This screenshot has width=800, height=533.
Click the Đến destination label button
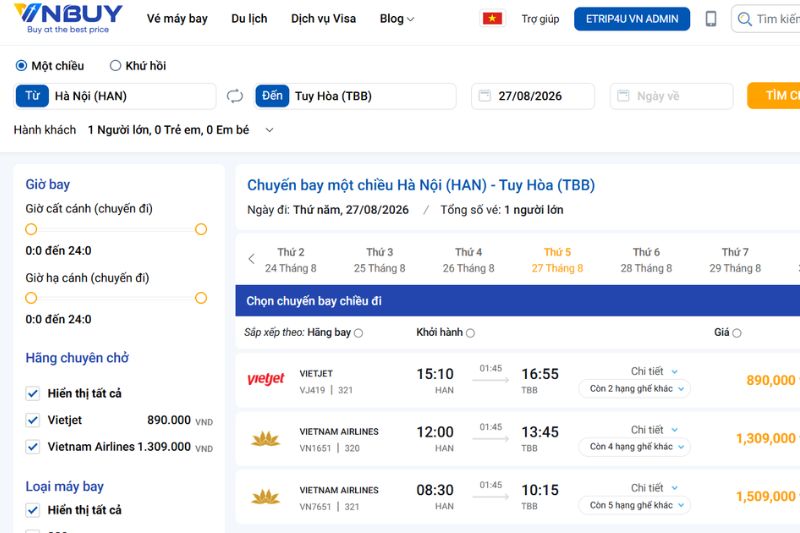click(272, 96)
